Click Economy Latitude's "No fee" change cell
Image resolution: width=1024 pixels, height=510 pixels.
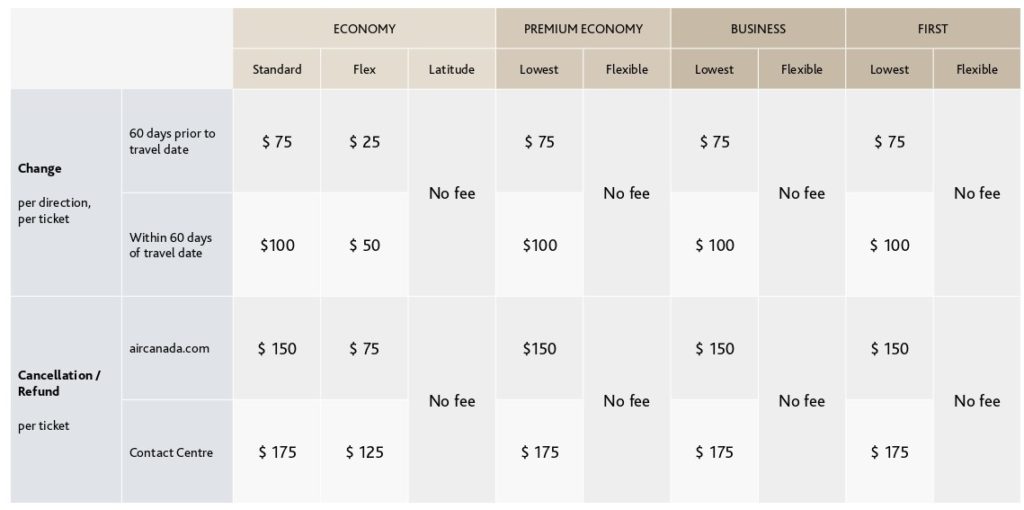point(452,194)
